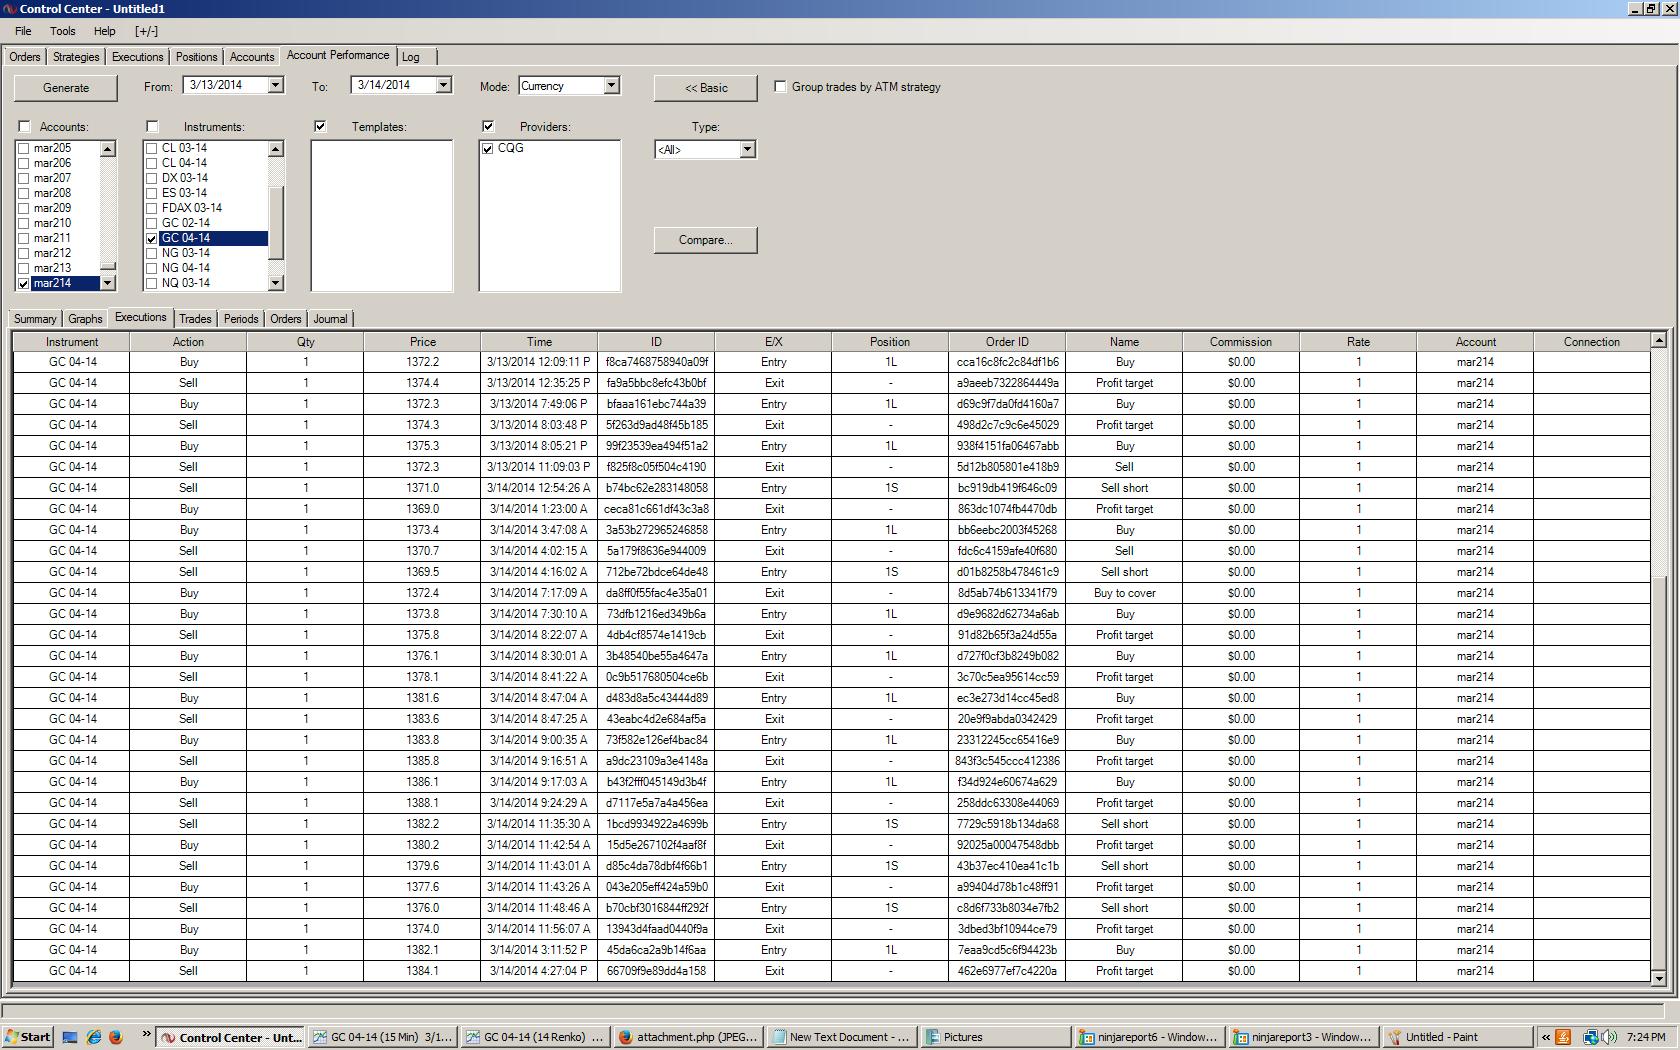Uncheck the Templates checkbox
The width and height of the screenshot is (1680, 1050).
pos(320,127)
